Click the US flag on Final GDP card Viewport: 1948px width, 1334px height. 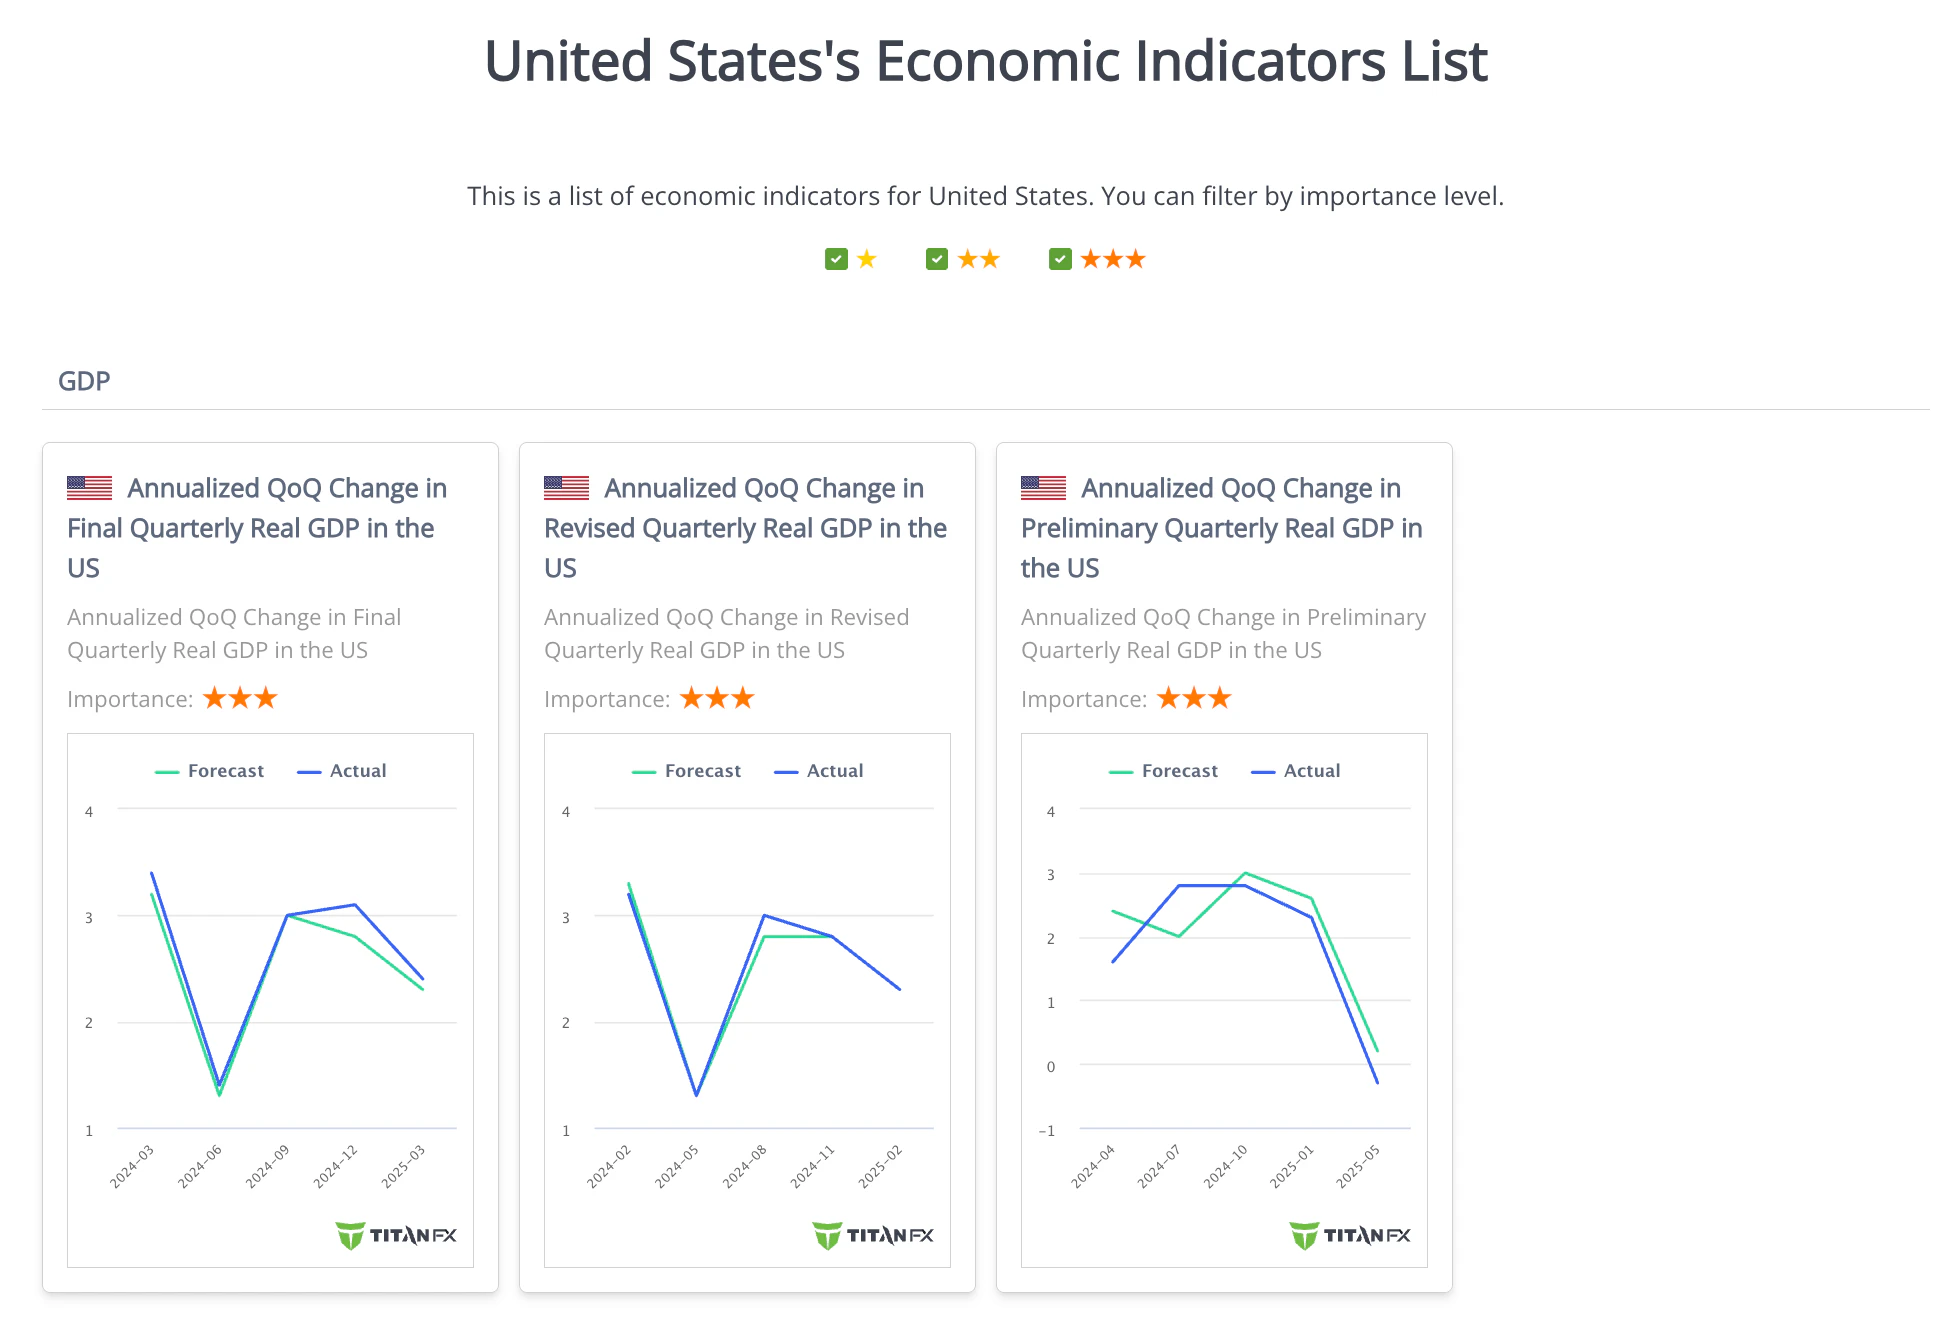pyautogui.click(x=88, y=487)
